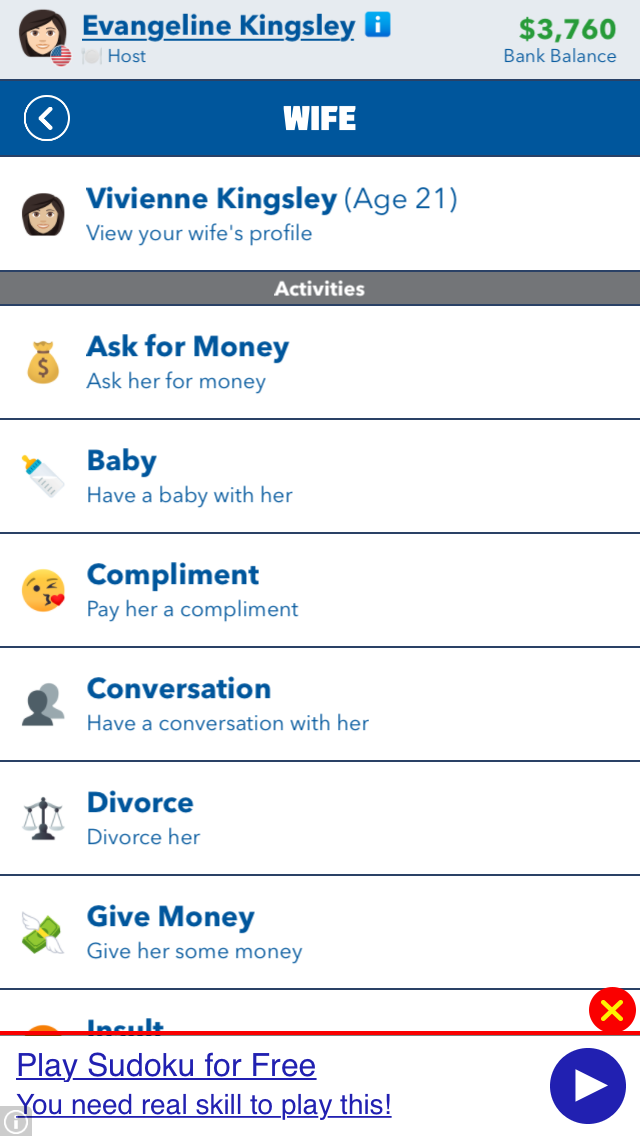Tap the two-silhouettes Conversation icon

(43, 704)
